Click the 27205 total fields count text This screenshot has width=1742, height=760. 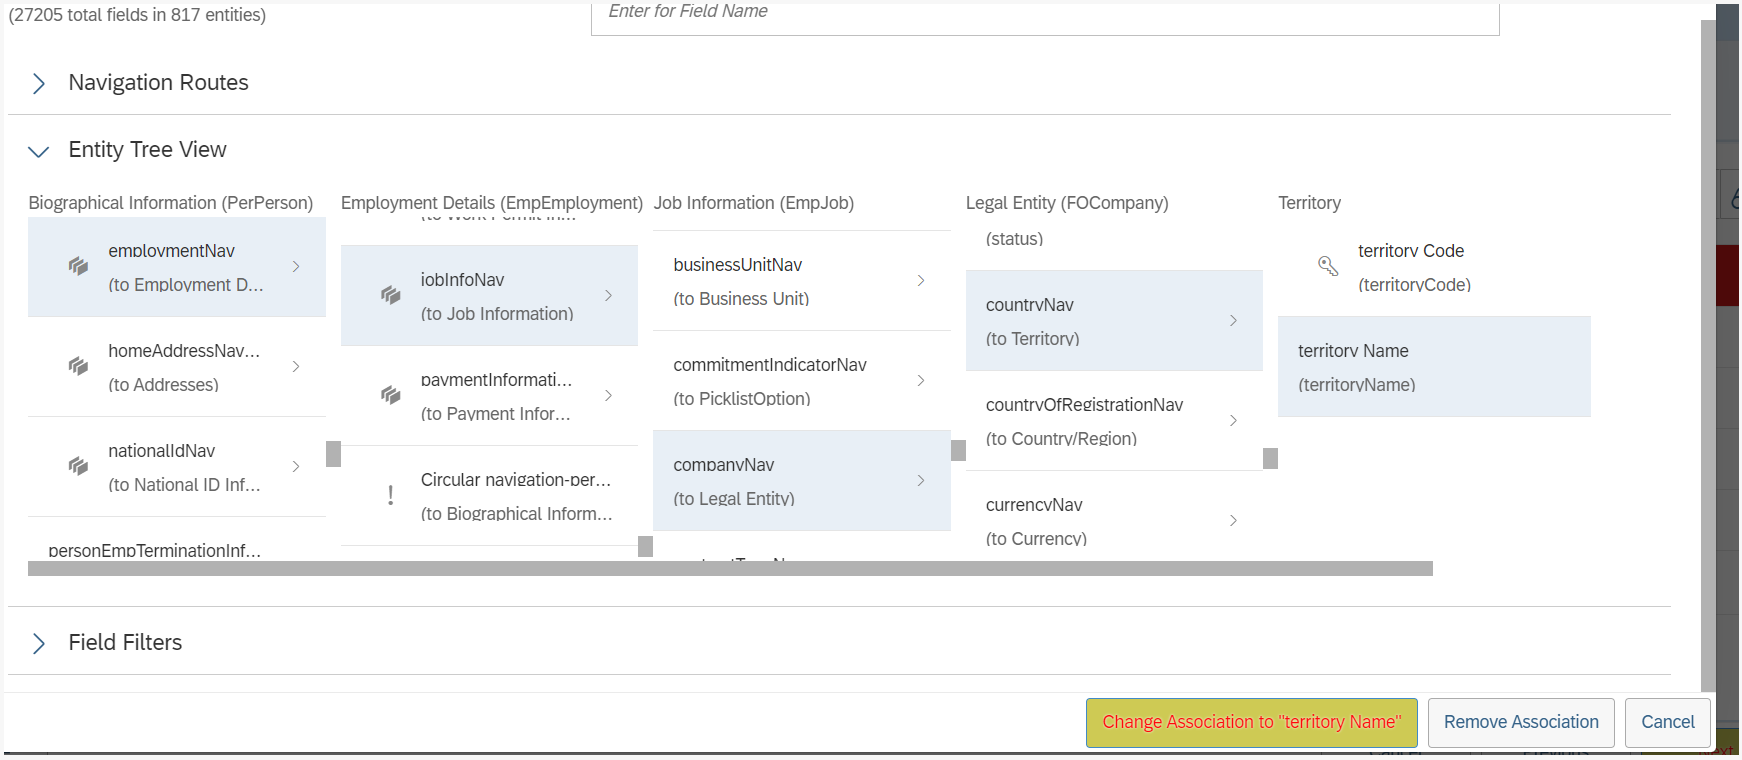click(137, 15)
